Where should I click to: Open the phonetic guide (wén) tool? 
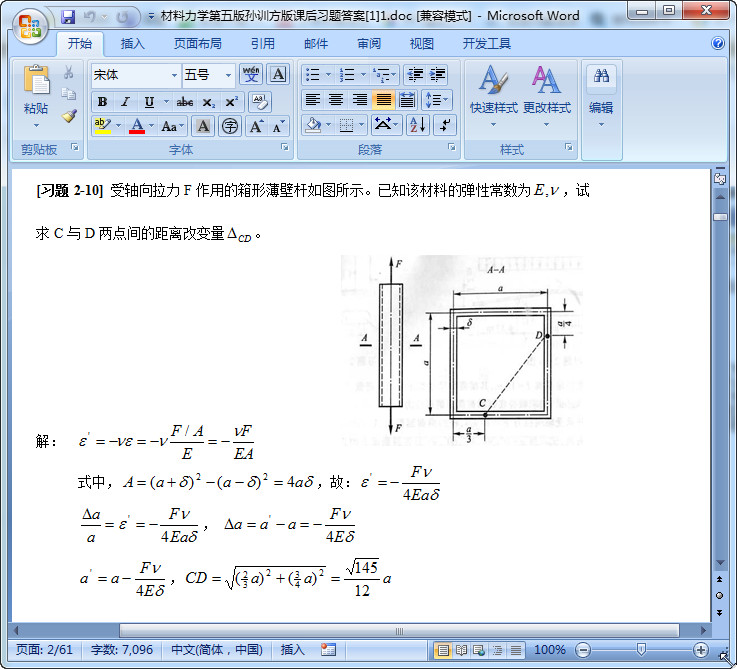251,74
